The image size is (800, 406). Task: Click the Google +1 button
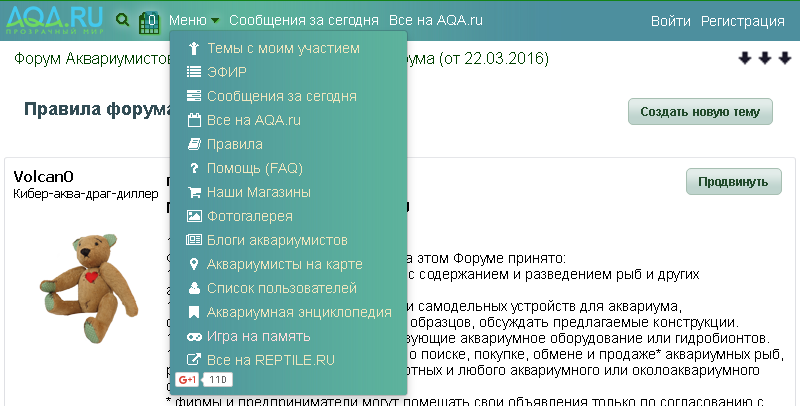coord(186,380)
